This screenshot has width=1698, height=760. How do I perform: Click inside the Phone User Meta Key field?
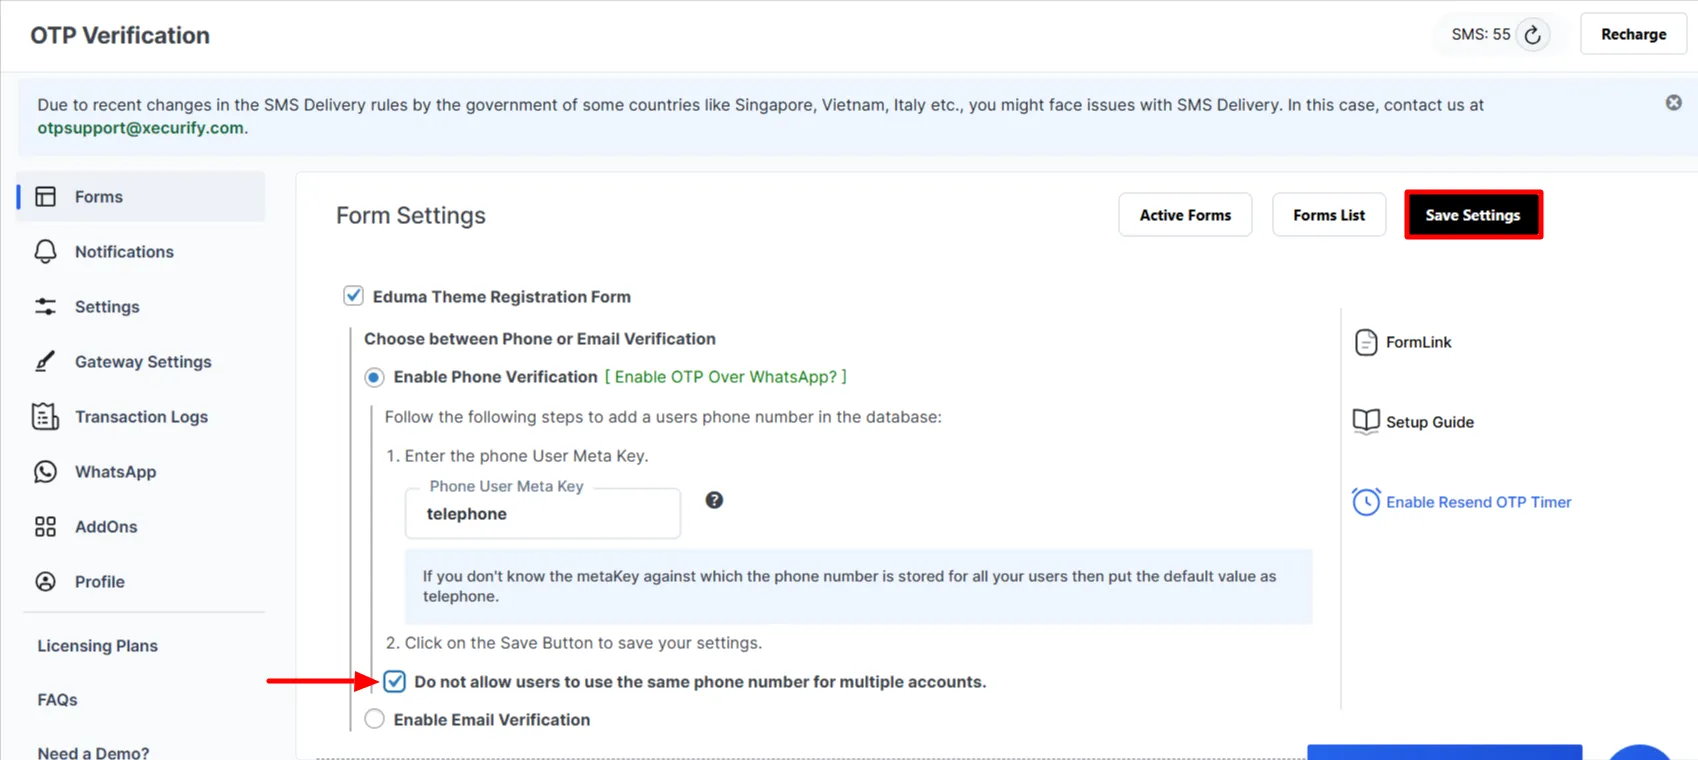542,513
